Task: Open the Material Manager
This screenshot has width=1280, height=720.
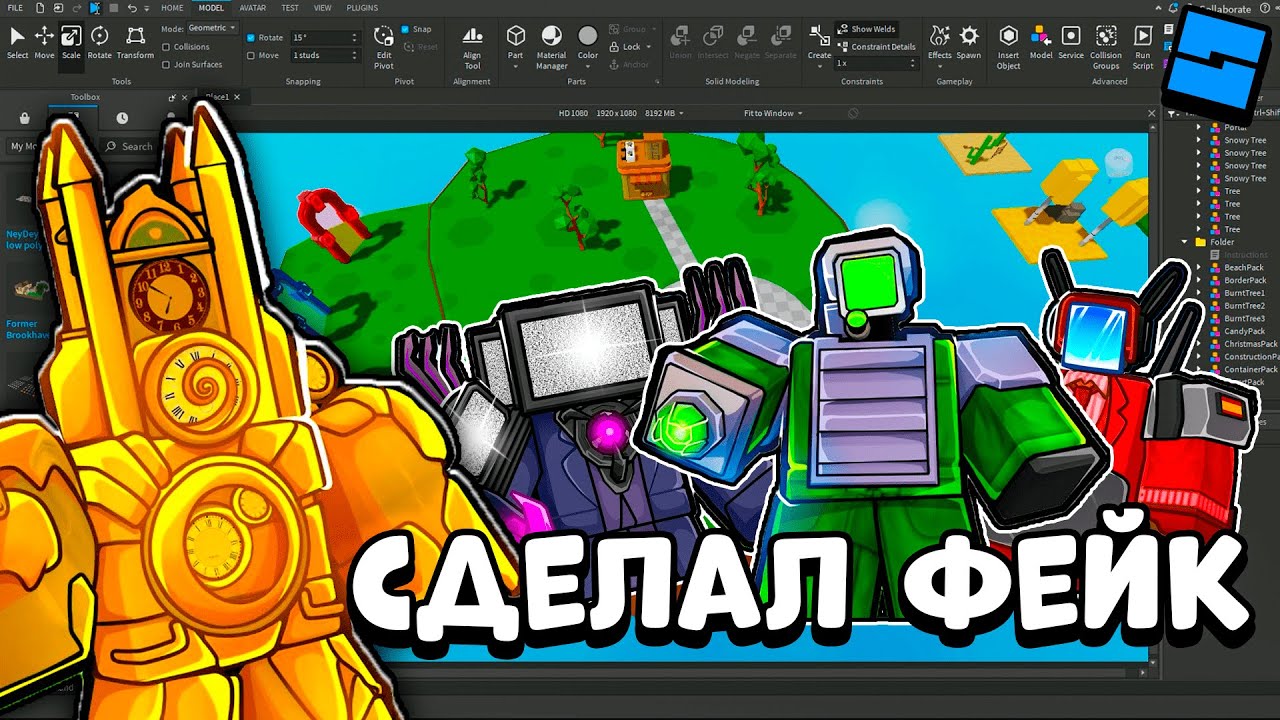Action: [551, 46]
